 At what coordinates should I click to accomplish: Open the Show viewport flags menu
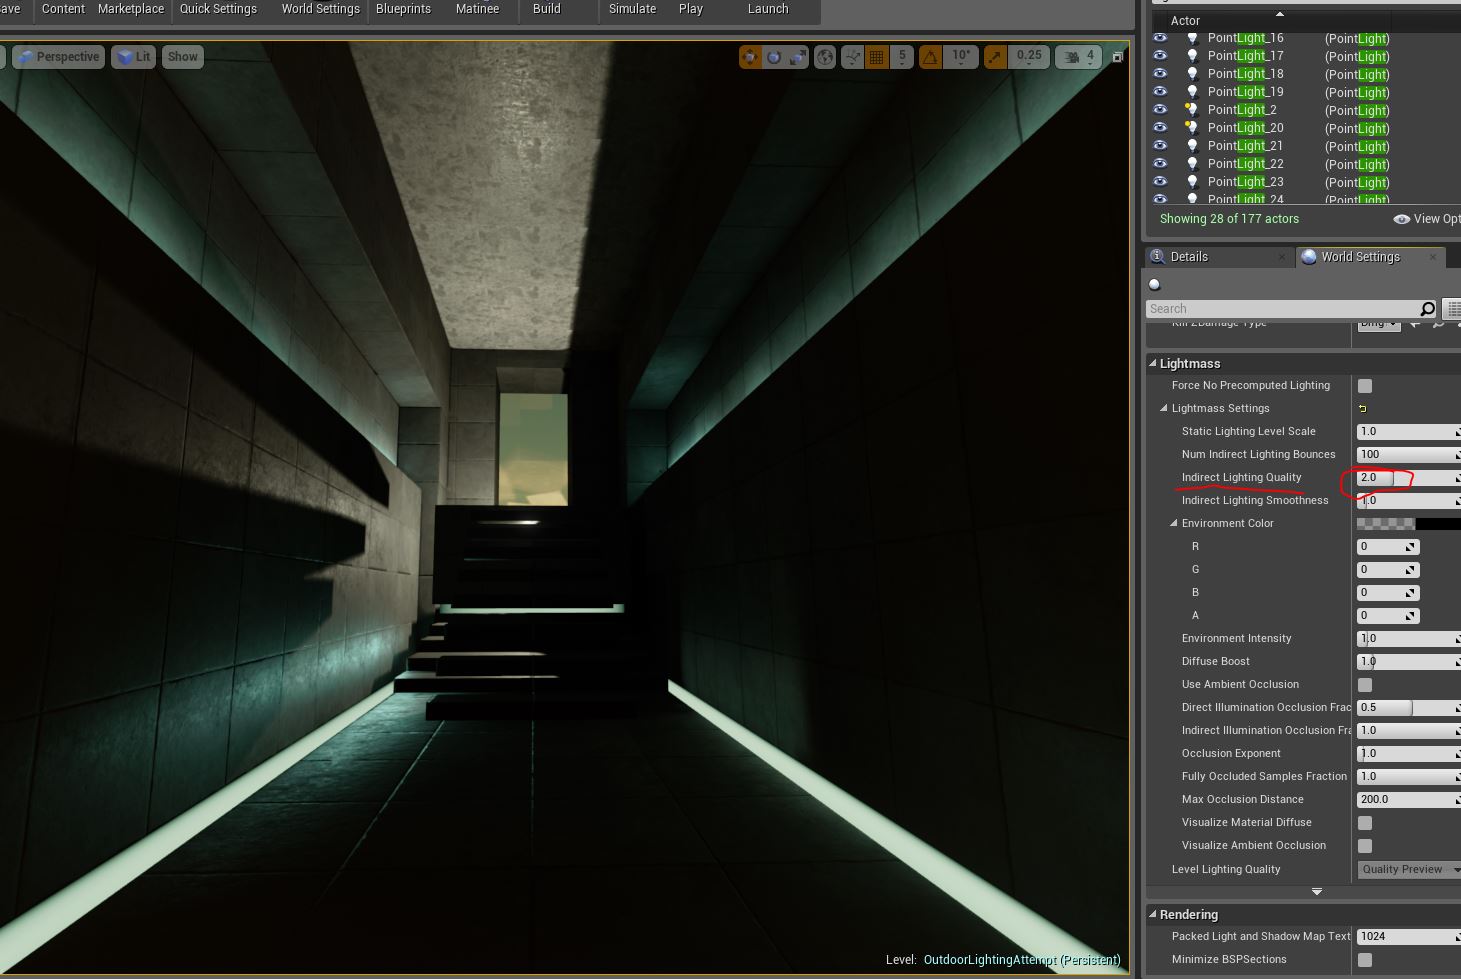(x=182, y=57)
